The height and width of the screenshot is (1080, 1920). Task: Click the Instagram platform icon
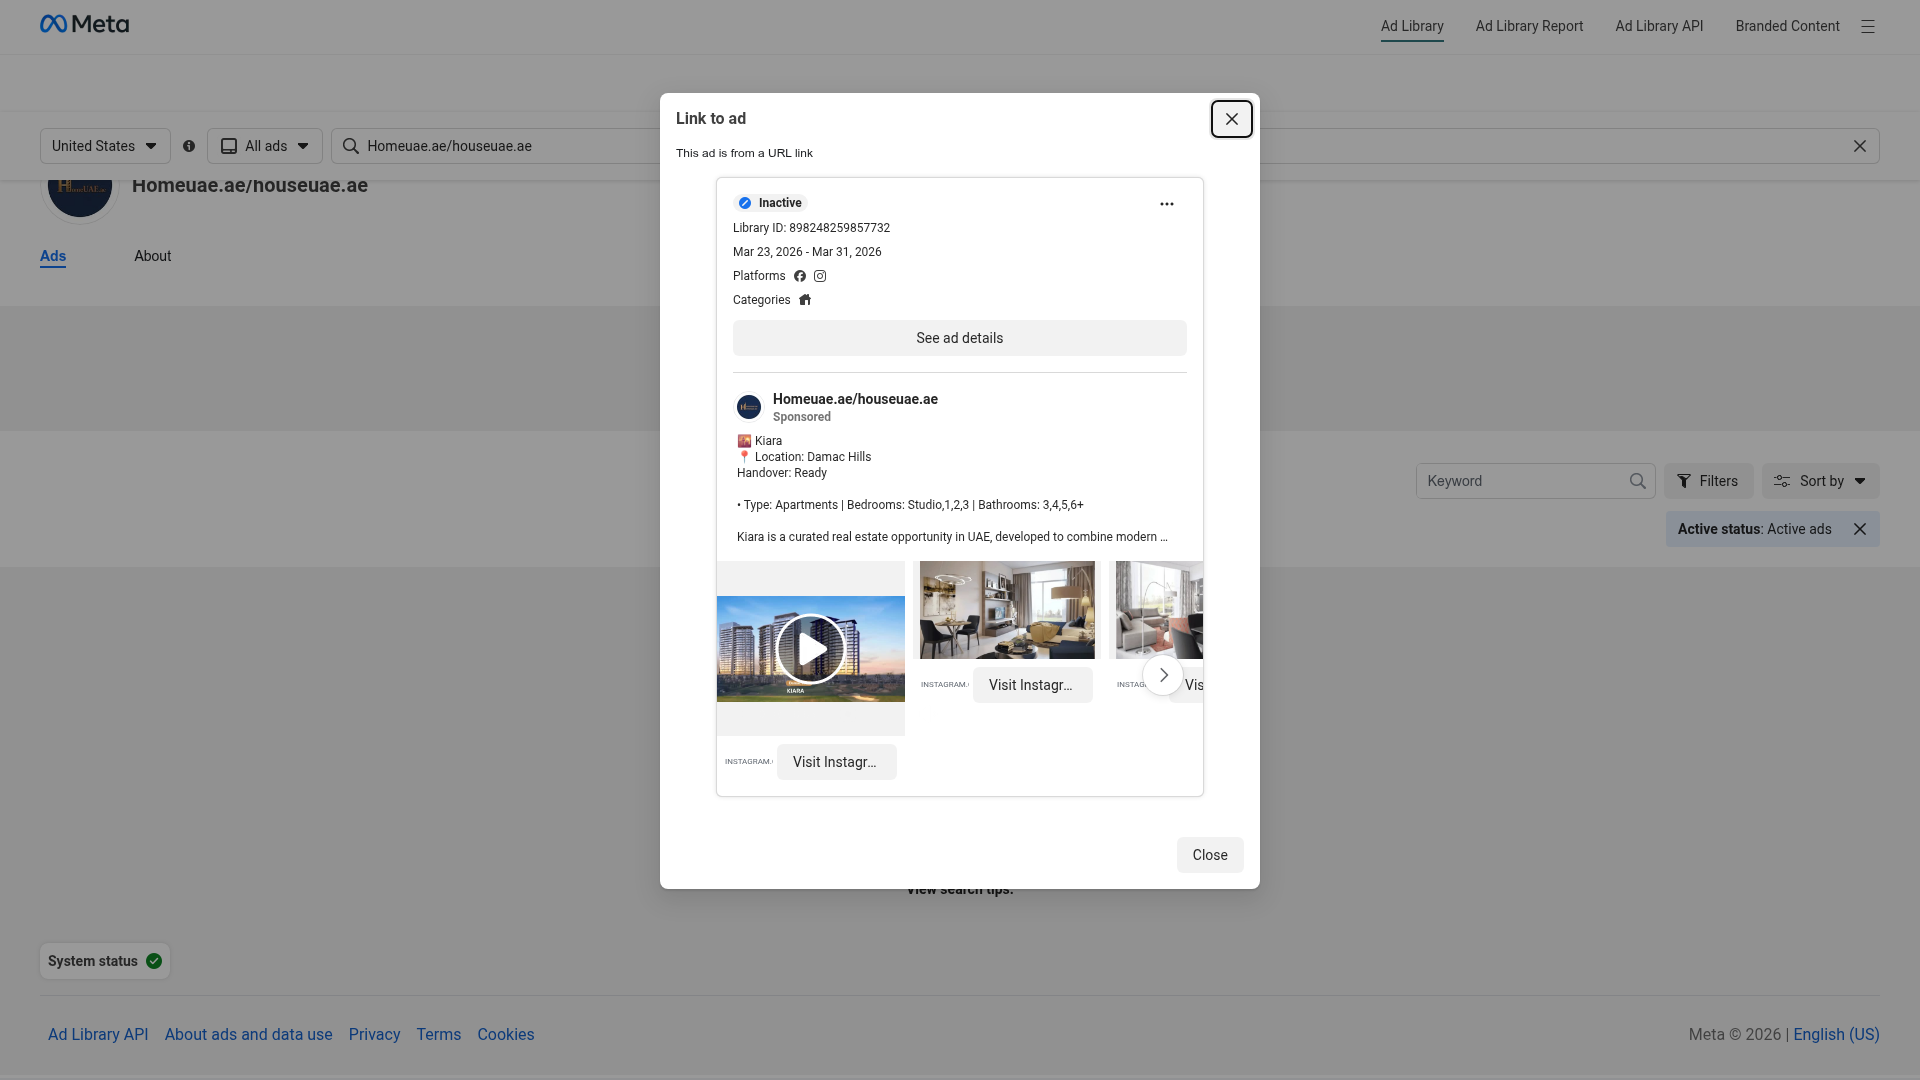tap(820, 276)
